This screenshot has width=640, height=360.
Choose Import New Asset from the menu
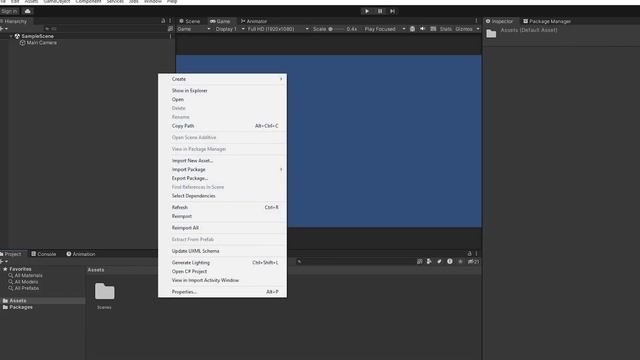pos(222,160)
